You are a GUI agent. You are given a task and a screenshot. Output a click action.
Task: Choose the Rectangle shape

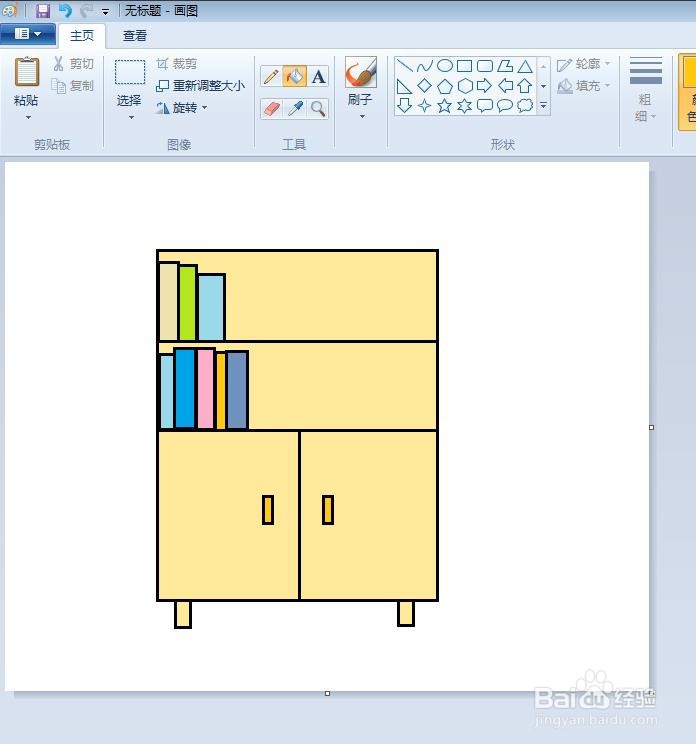464,65
